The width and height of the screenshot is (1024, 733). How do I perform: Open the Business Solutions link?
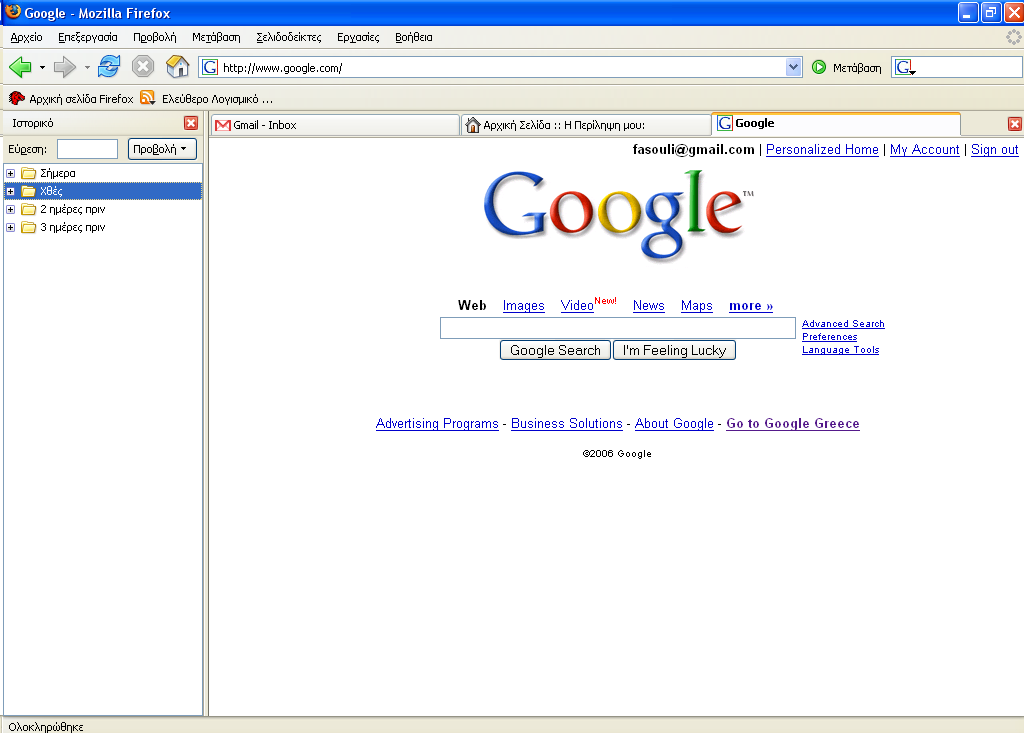[567, 423]
